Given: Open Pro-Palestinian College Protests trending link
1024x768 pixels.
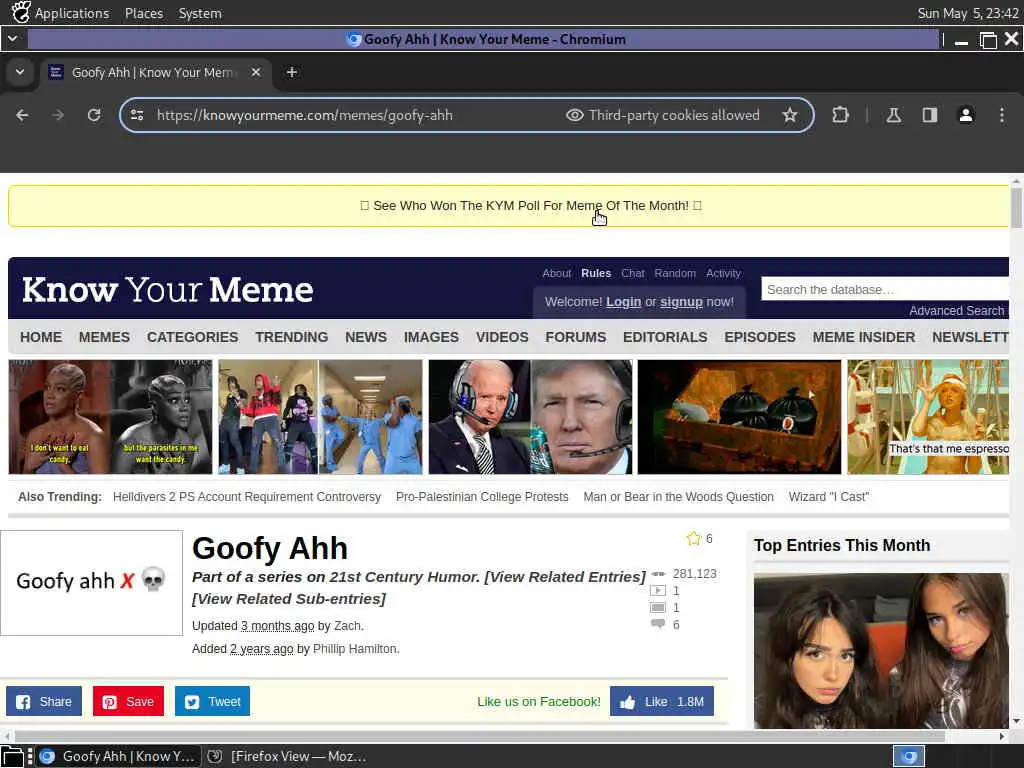Looking at the screenshot, I should point(482,497).
